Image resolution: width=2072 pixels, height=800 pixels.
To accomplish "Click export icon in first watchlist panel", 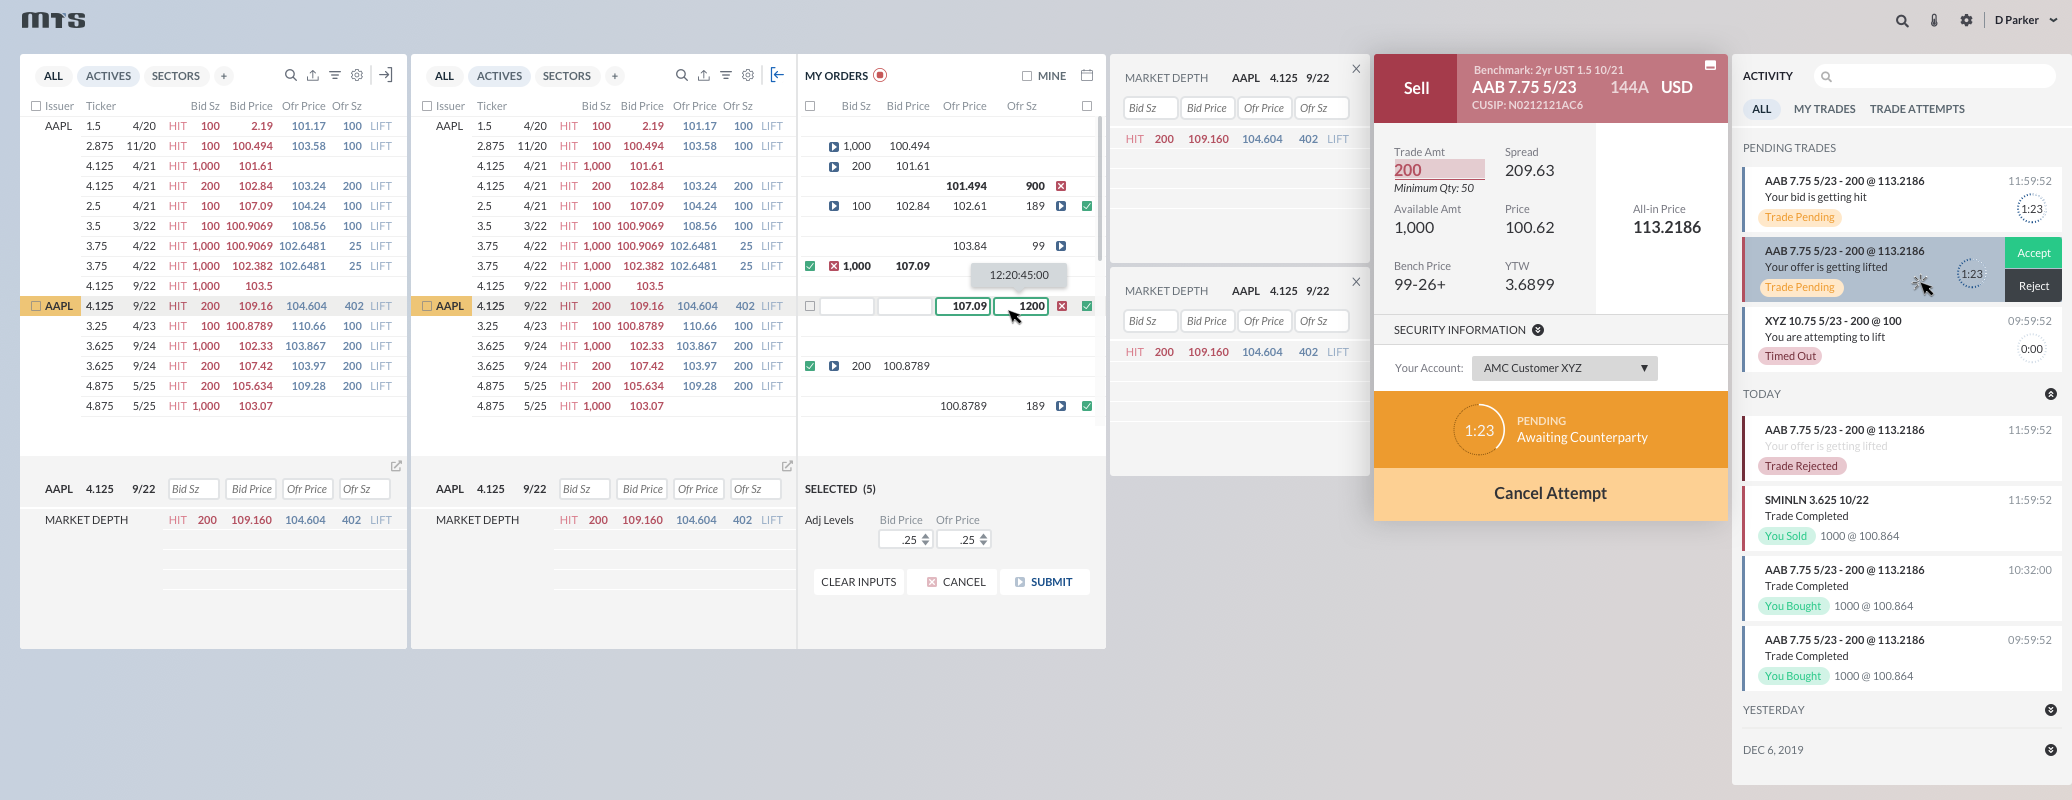I will click(313, 75).
